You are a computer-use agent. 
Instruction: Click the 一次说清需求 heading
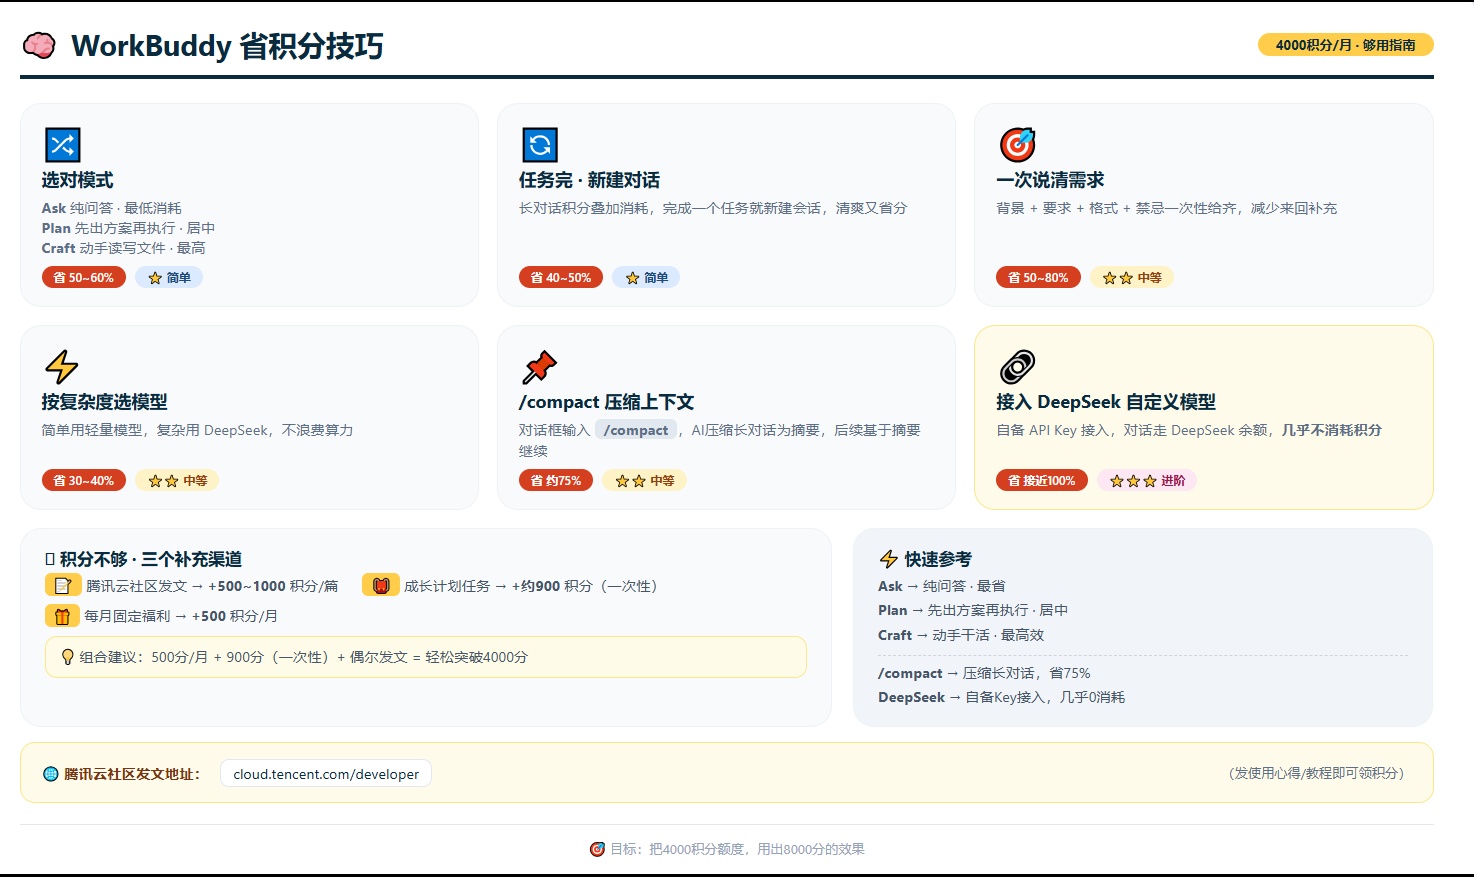click(1050, 180)
